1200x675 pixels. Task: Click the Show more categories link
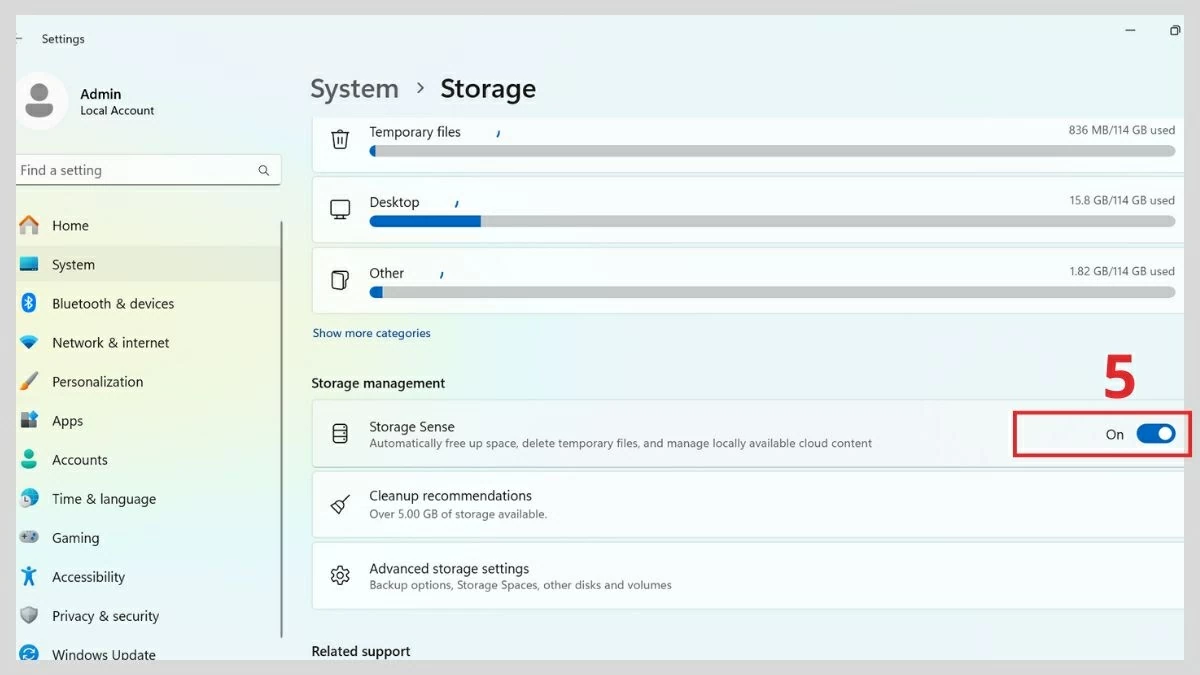371,332
